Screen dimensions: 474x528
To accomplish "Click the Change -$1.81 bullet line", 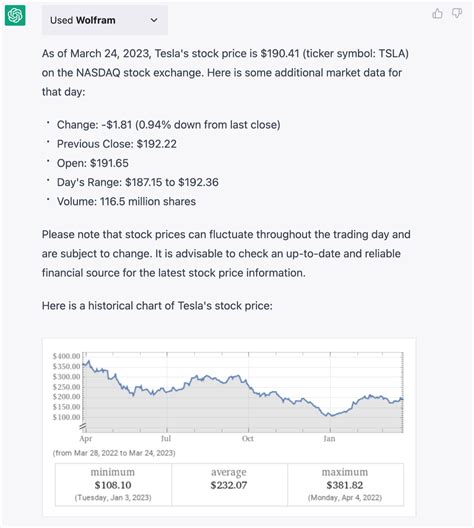I will click(x=168, y=125).
